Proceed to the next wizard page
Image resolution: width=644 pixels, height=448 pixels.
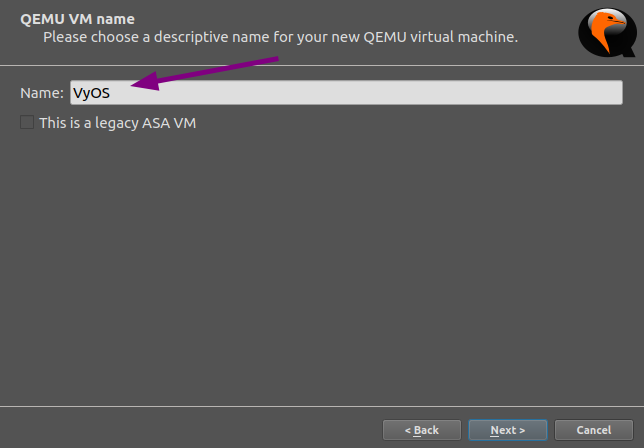507,430
